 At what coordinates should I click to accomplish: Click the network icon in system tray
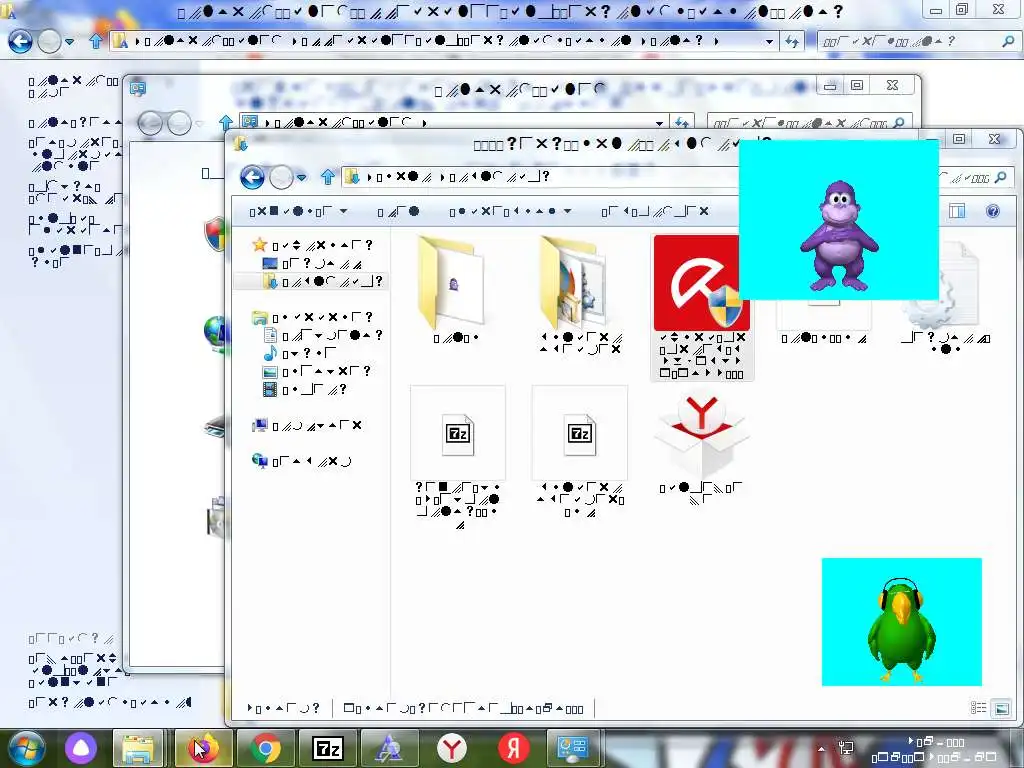click(845, 748)
